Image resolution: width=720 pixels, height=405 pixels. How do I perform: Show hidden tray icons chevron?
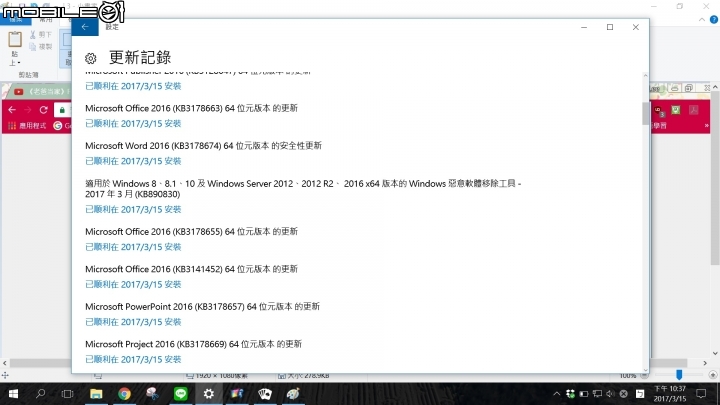[x=557, y=394]
